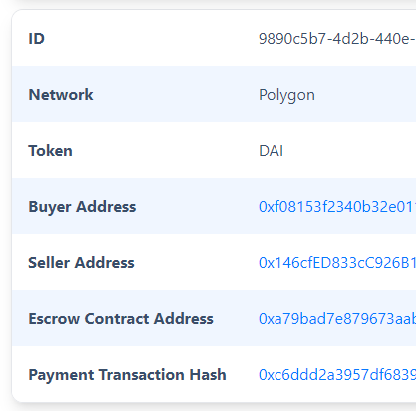Open the Buyer Address link
This screenshot has width=416, height=411.
click(337, 207)
